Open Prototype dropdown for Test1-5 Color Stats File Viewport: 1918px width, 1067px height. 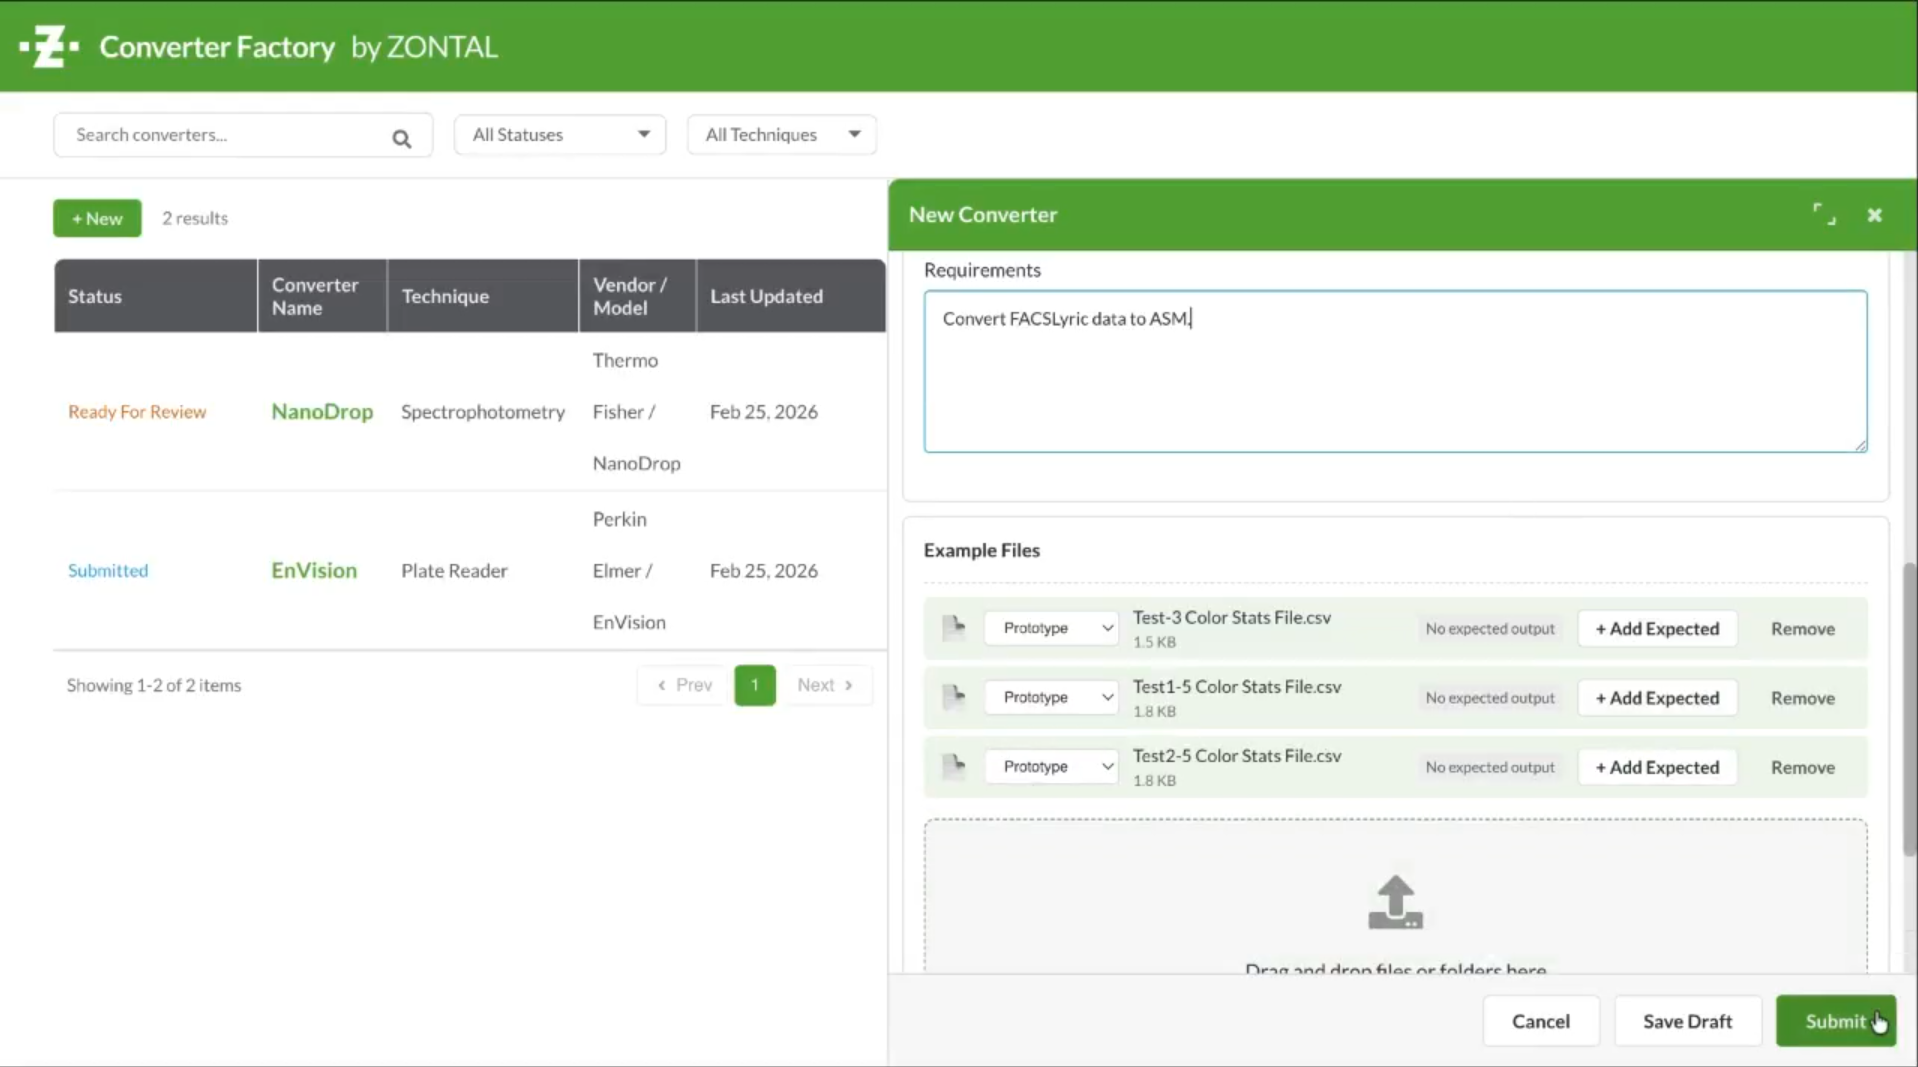[x=1051, y=697]
